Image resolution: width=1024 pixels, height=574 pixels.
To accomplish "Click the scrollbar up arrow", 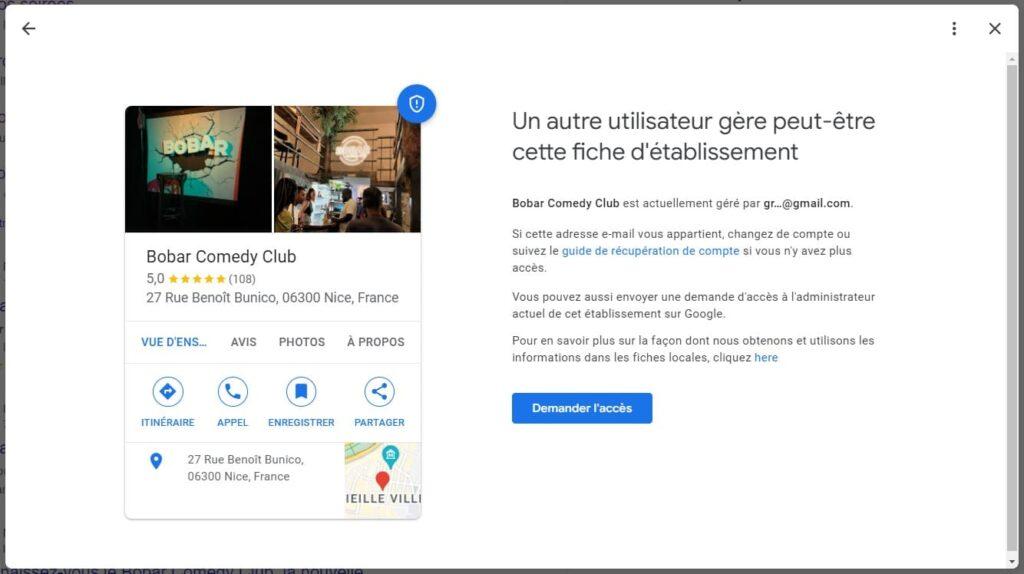I will click(1012, 59).
